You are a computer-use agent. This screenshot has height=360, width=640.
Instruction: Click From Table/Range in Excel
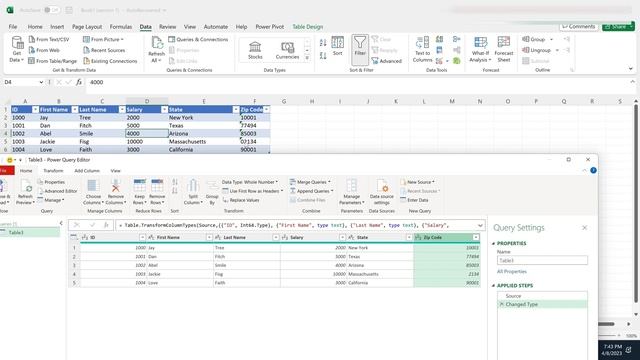(x=53, y=61)
